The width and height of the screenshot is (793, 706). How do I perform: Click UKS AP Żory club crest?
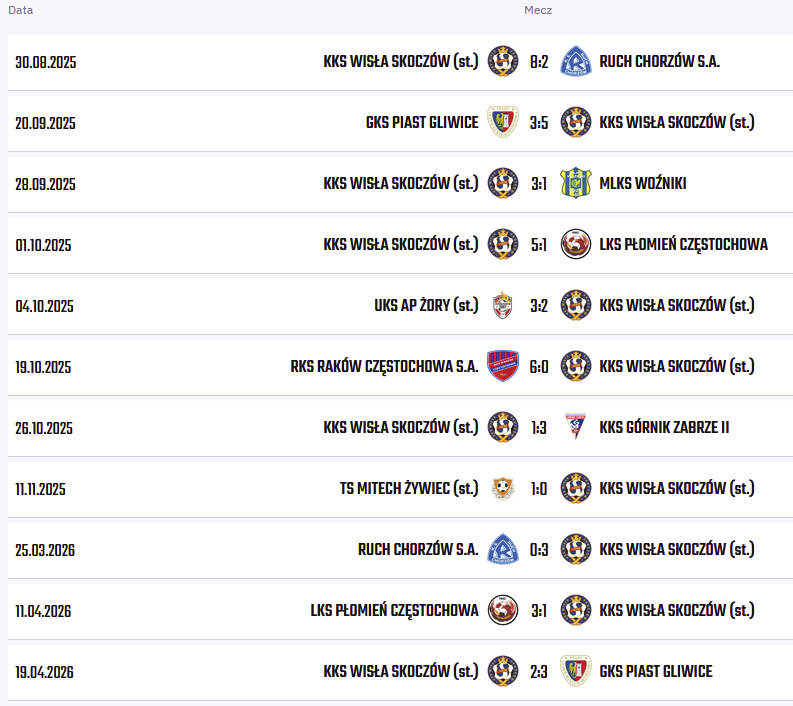502,305
